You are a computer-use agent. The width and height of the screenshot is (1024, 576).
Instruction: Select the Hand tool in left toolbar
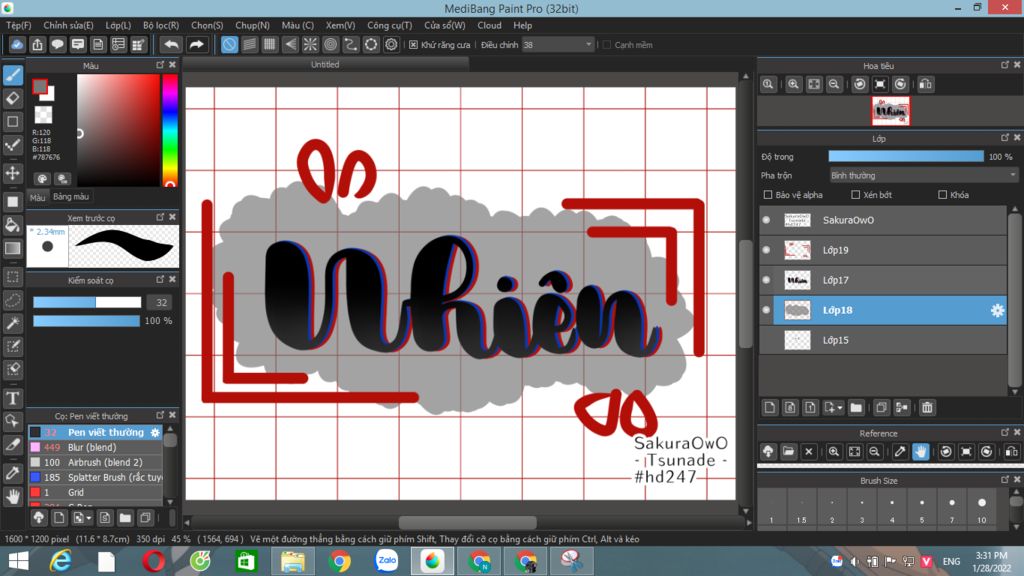13,496
